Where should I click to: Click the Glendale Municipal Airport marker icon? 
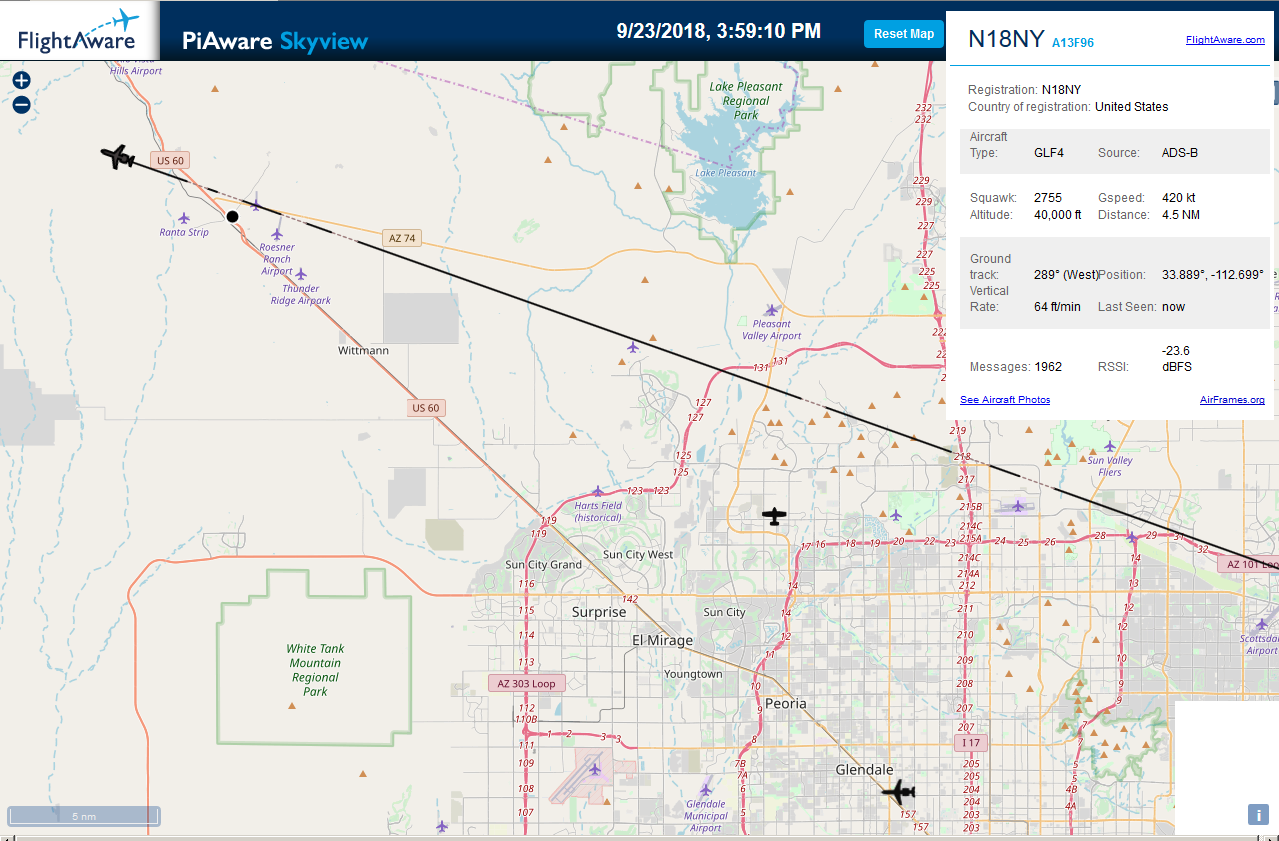pos(707,789)
